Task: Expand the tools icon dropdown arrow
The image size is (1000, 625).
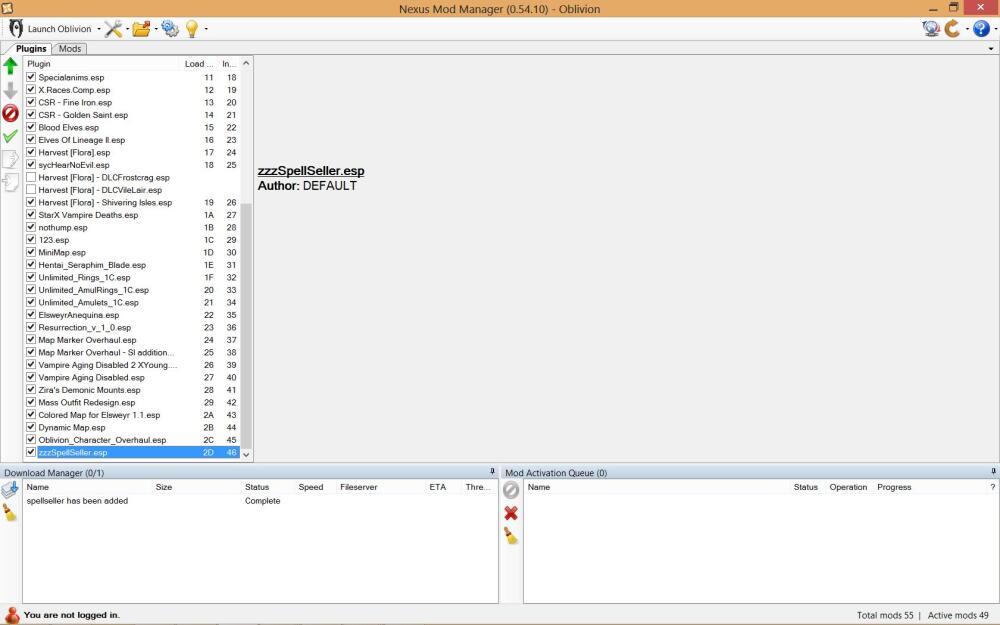Action: coord(127,29)
